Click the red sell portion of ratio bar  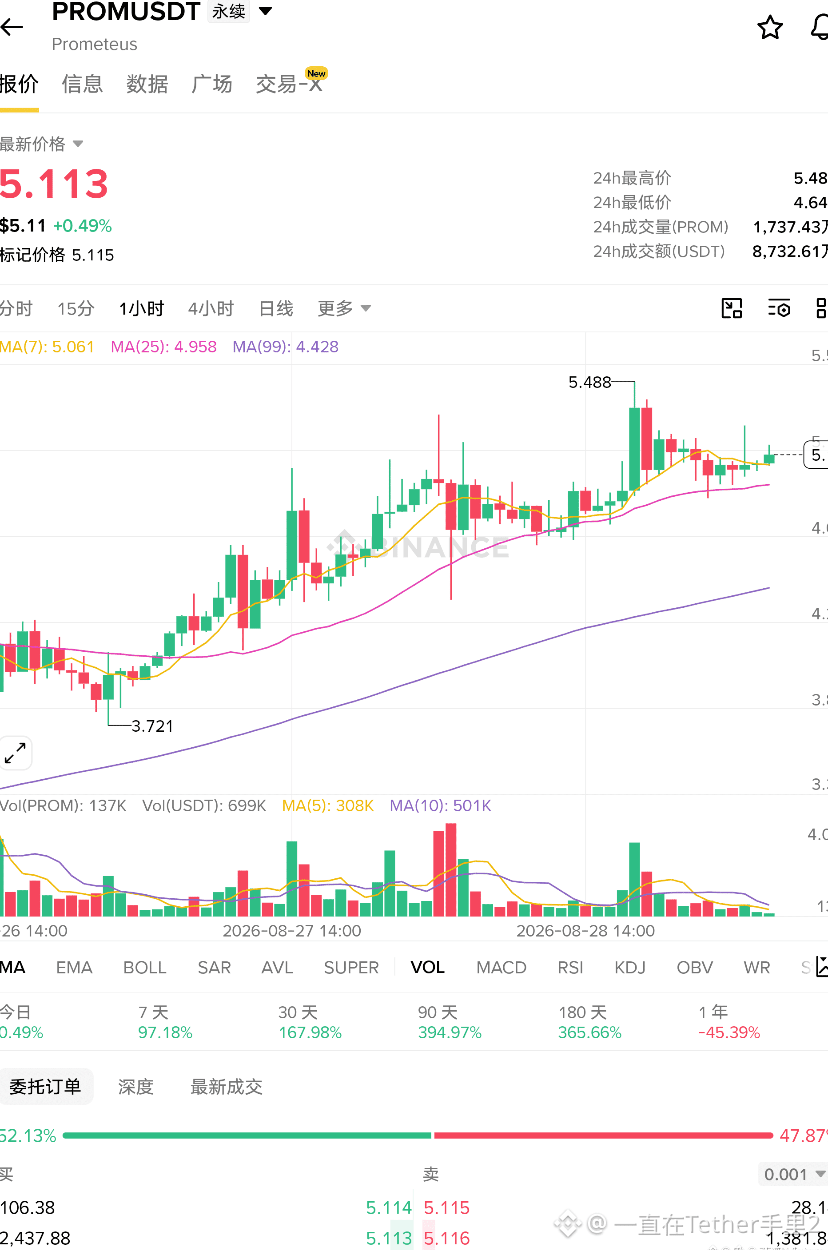point(603,1135)
